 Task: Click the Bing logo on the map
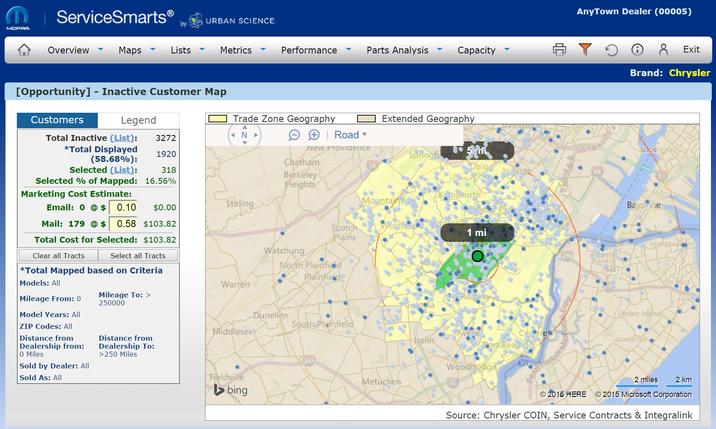[231, 390]
